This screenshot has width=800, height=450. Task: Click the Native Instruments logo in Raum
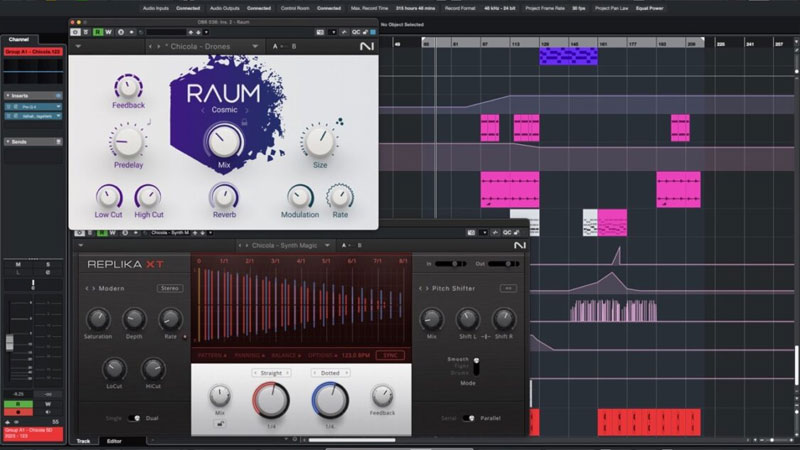coord(366,46)
